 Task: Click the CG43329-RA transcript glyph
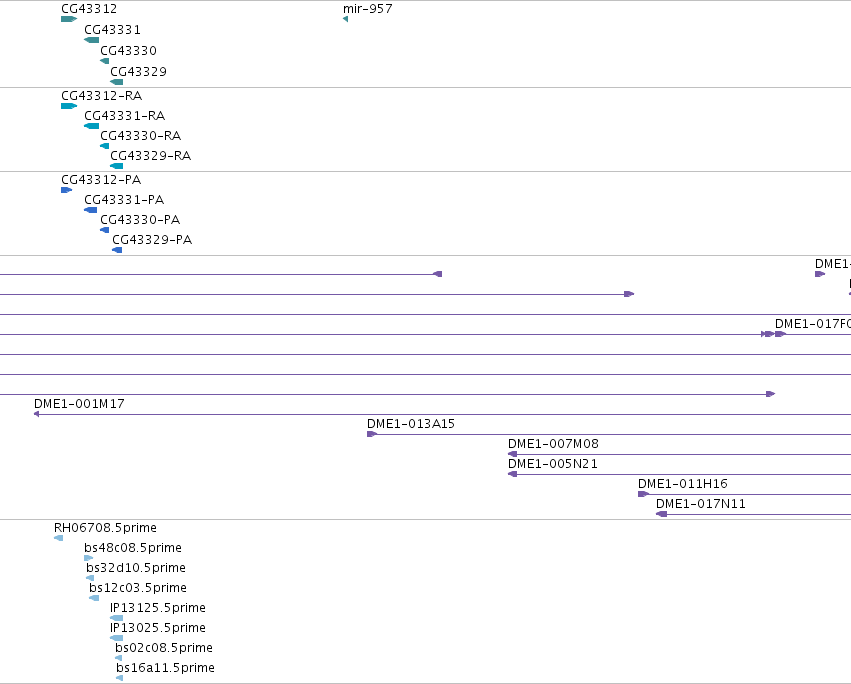coord(117,166)
